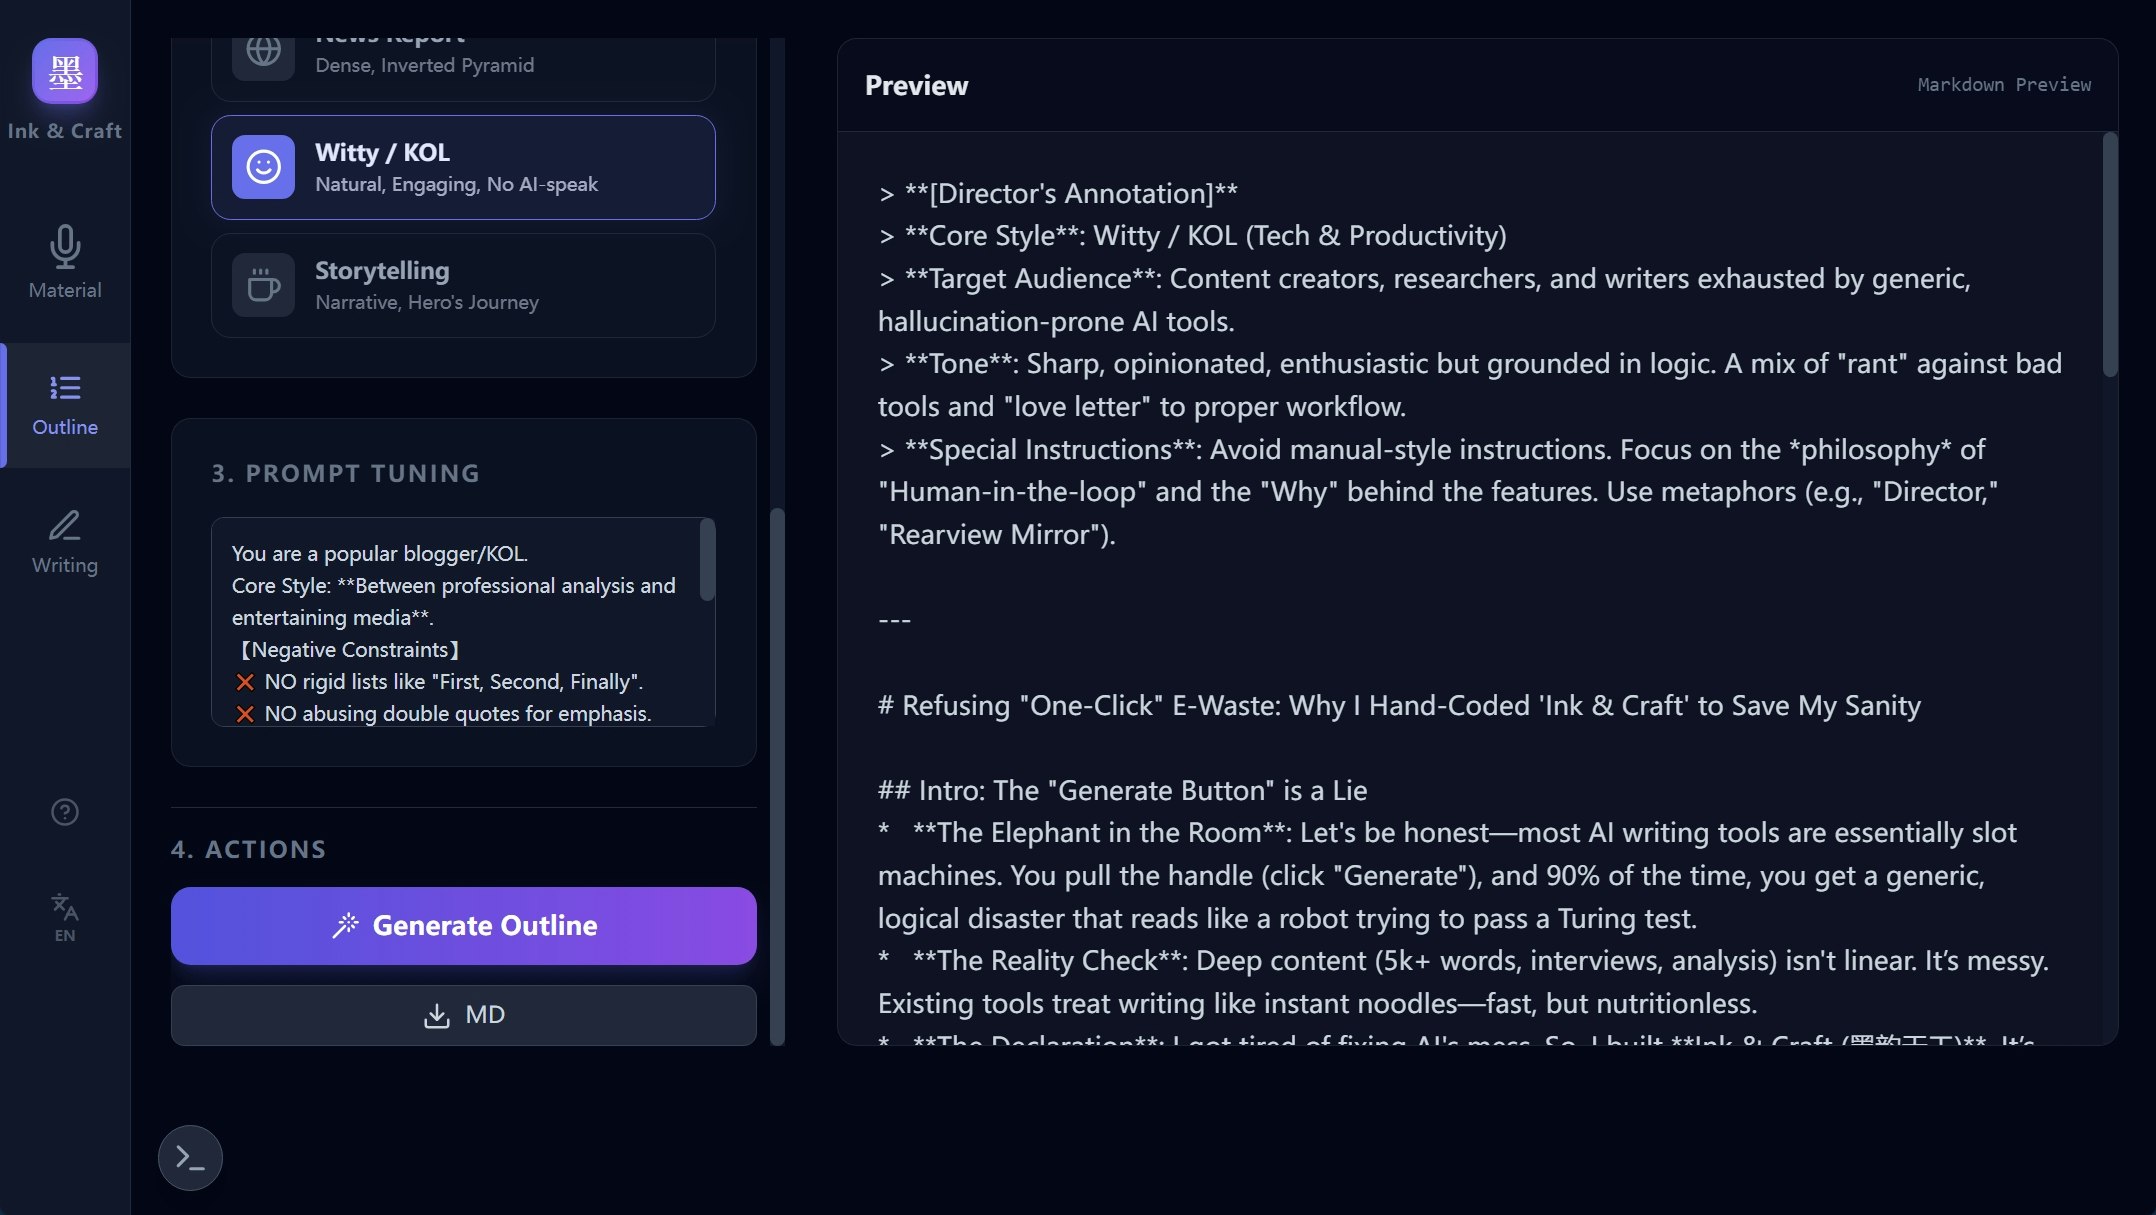
Task: Click the Generate Outline button
Action: (x=463, y=925)
